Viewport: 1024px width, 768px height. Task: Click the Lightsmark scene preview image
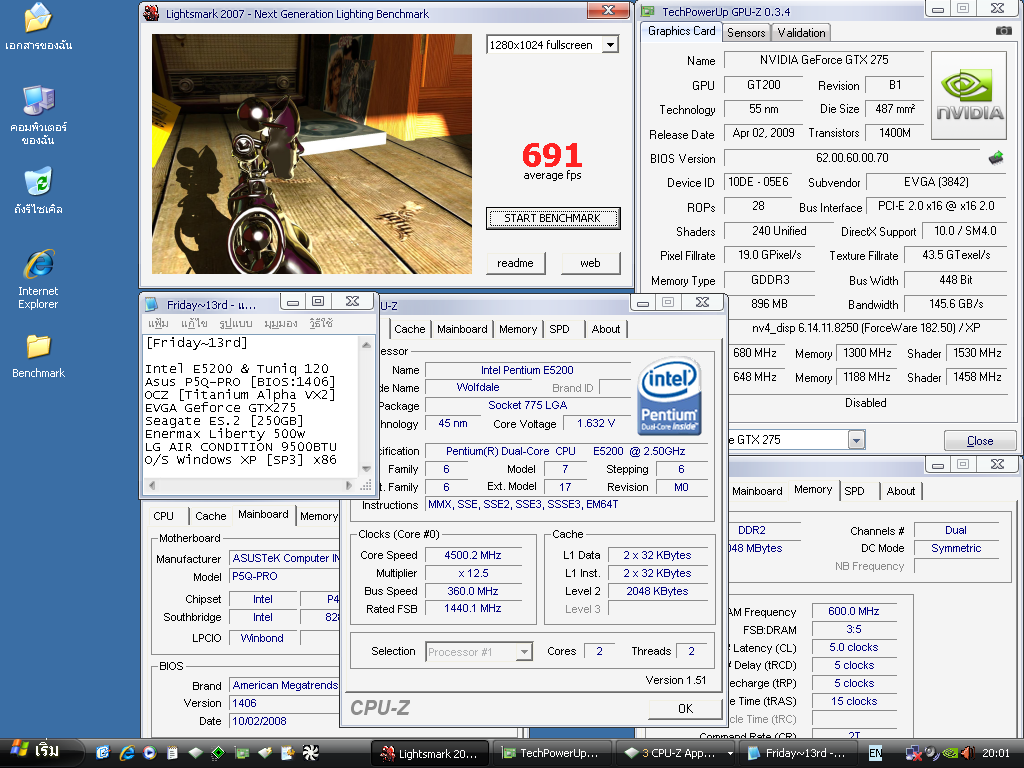coord(312,154)
